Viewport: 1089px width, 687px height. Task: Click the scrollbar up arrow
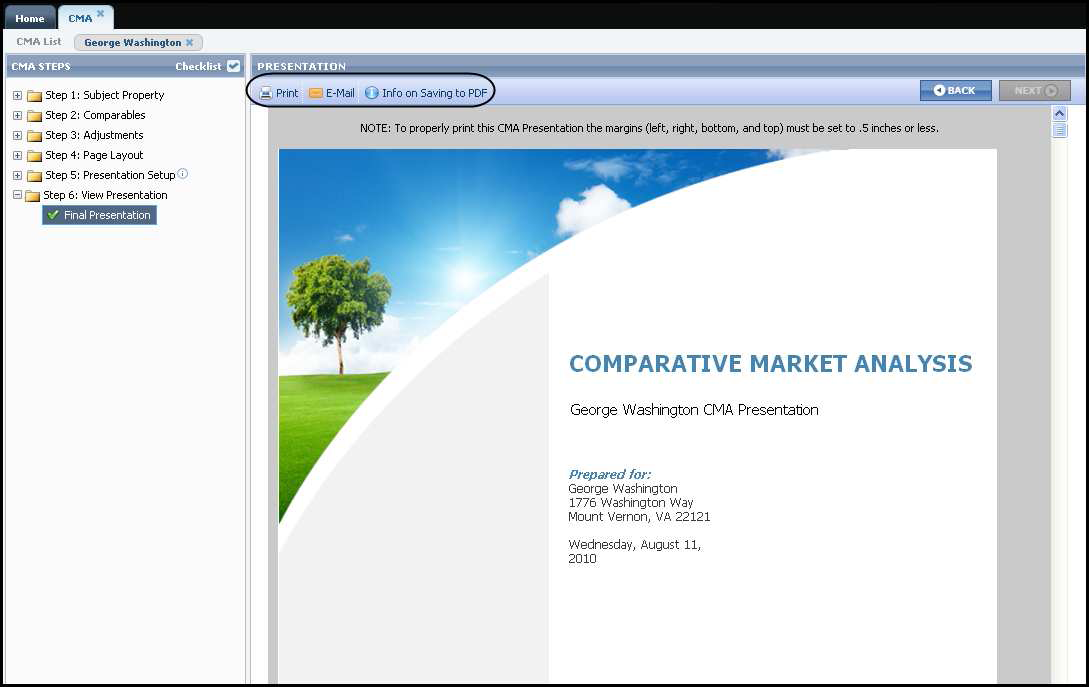(x=1059, y=113)
